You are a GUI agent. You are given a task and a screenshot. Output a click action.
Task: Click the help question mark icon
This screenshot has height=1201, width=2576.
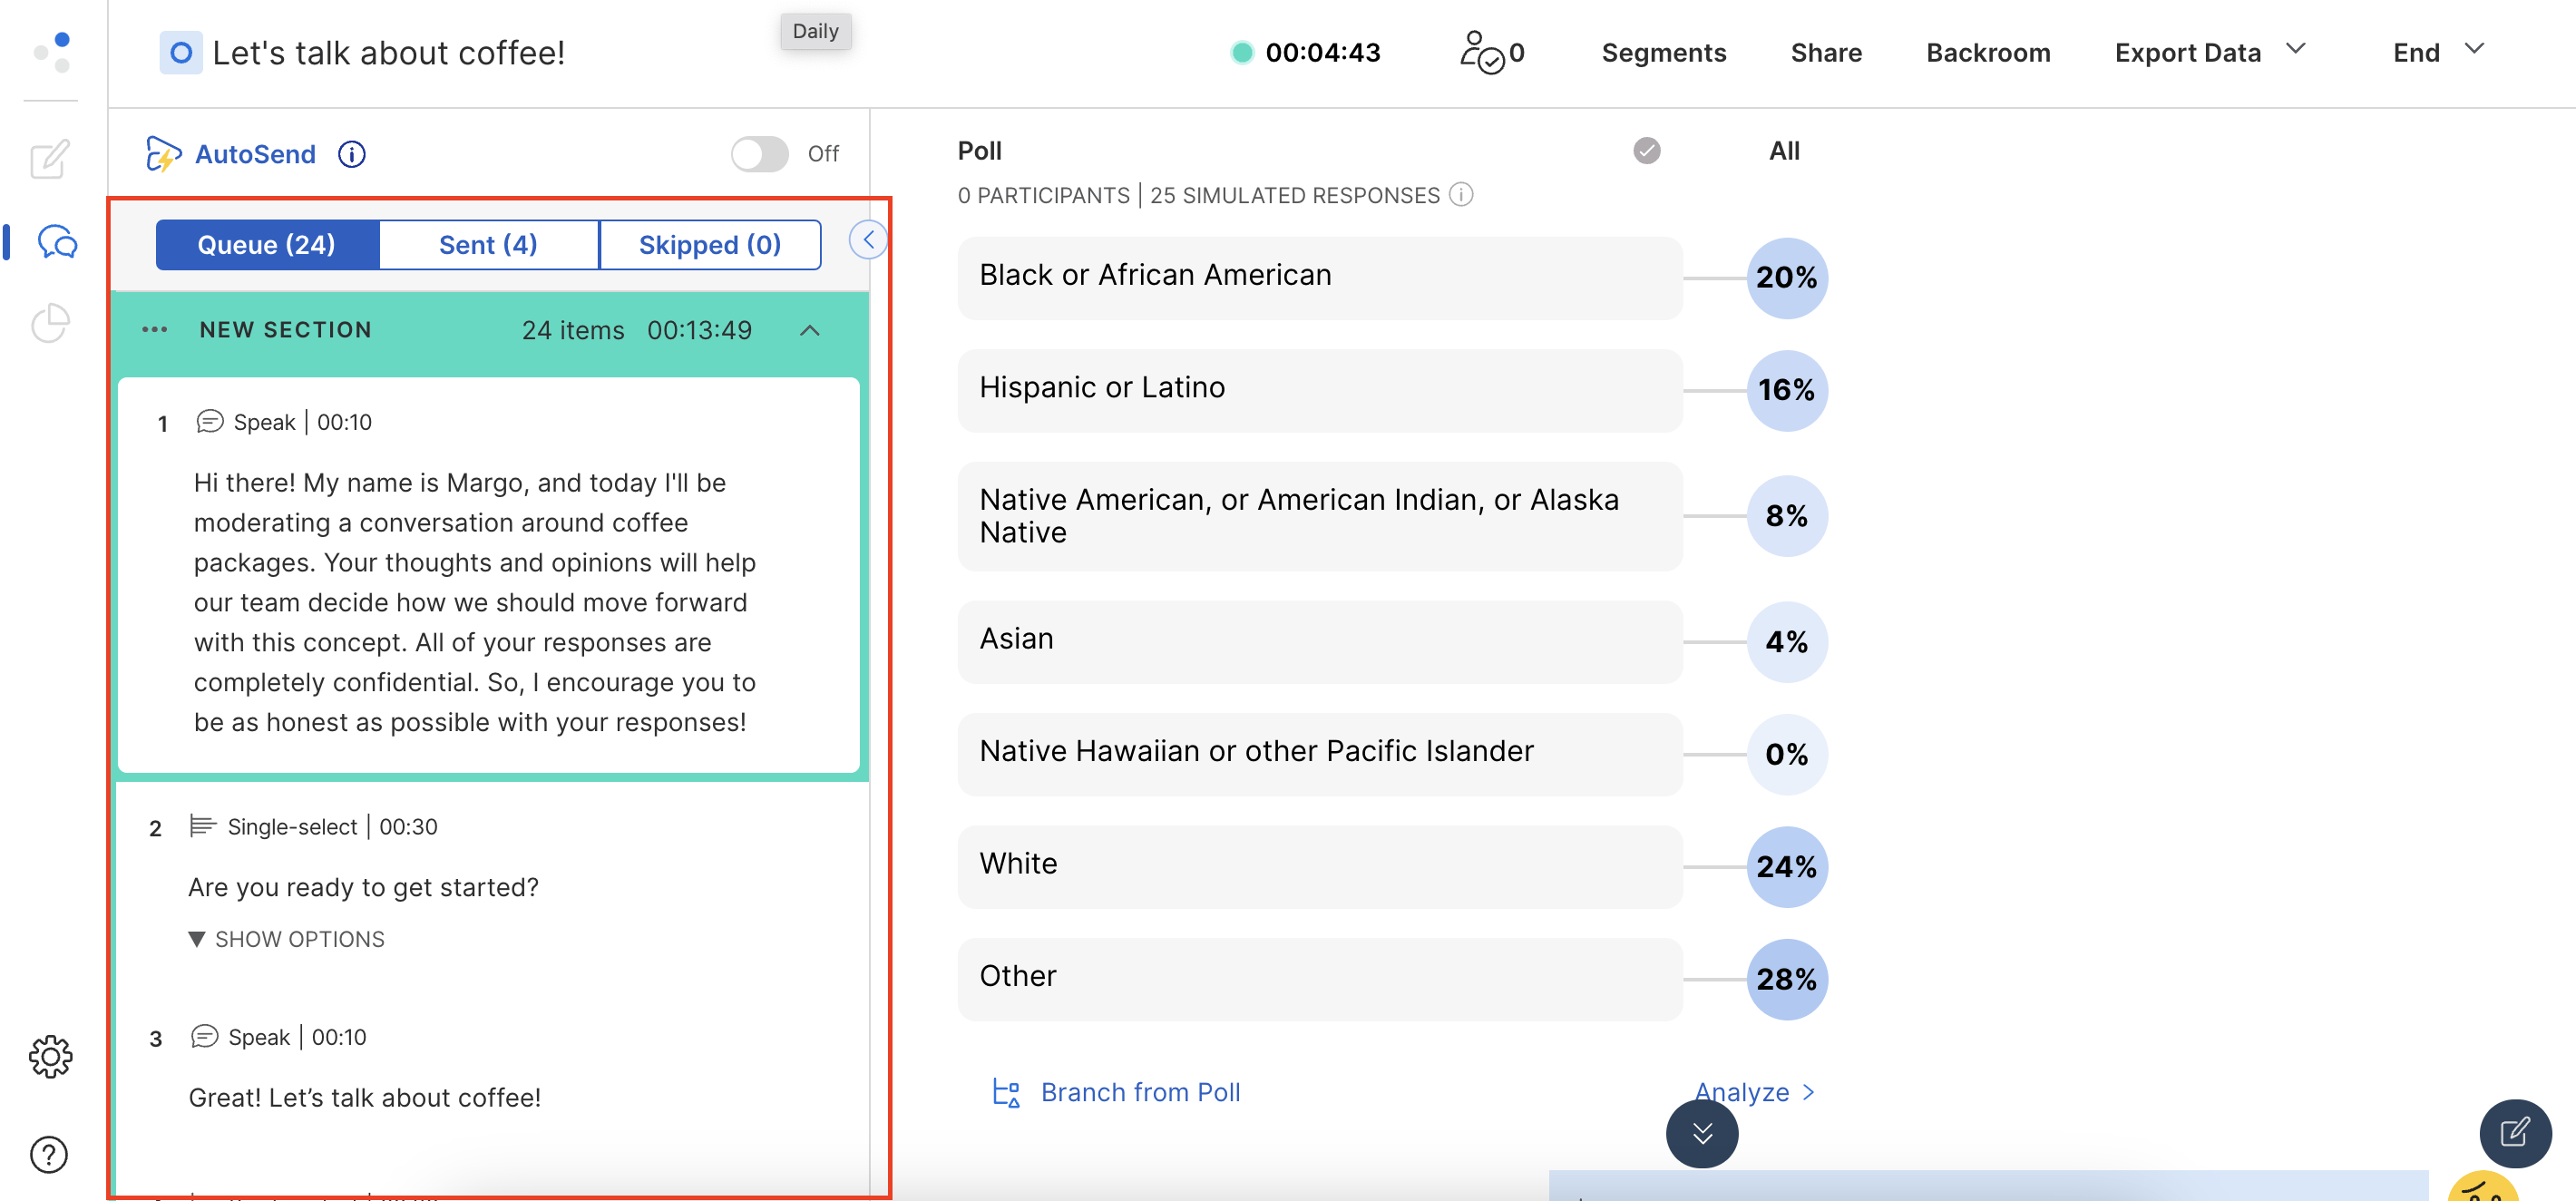pos(49,1155)
